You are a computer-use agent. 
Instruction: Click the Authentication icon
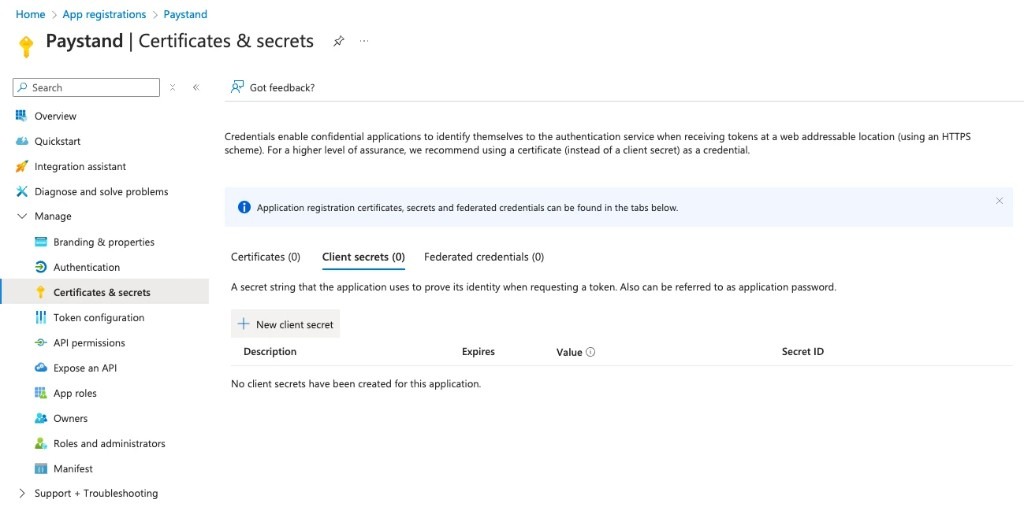click(40, 267)
